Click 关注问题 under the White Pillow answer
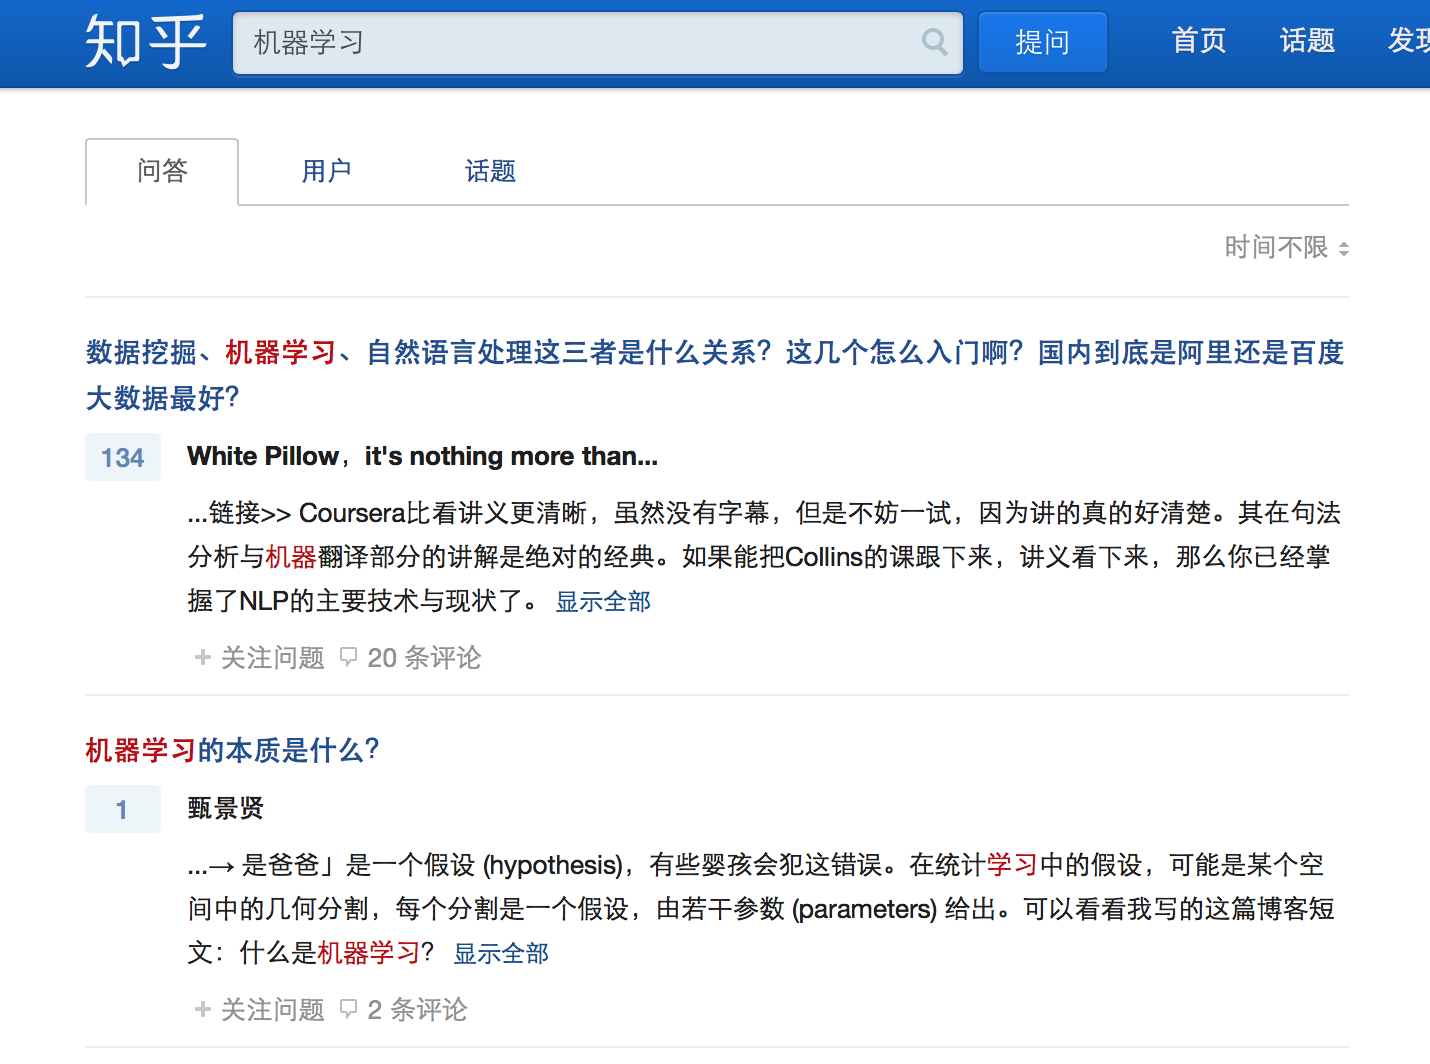Image resolution: width=1430 pixels, height=1064 pixels. tap(272, 657)
